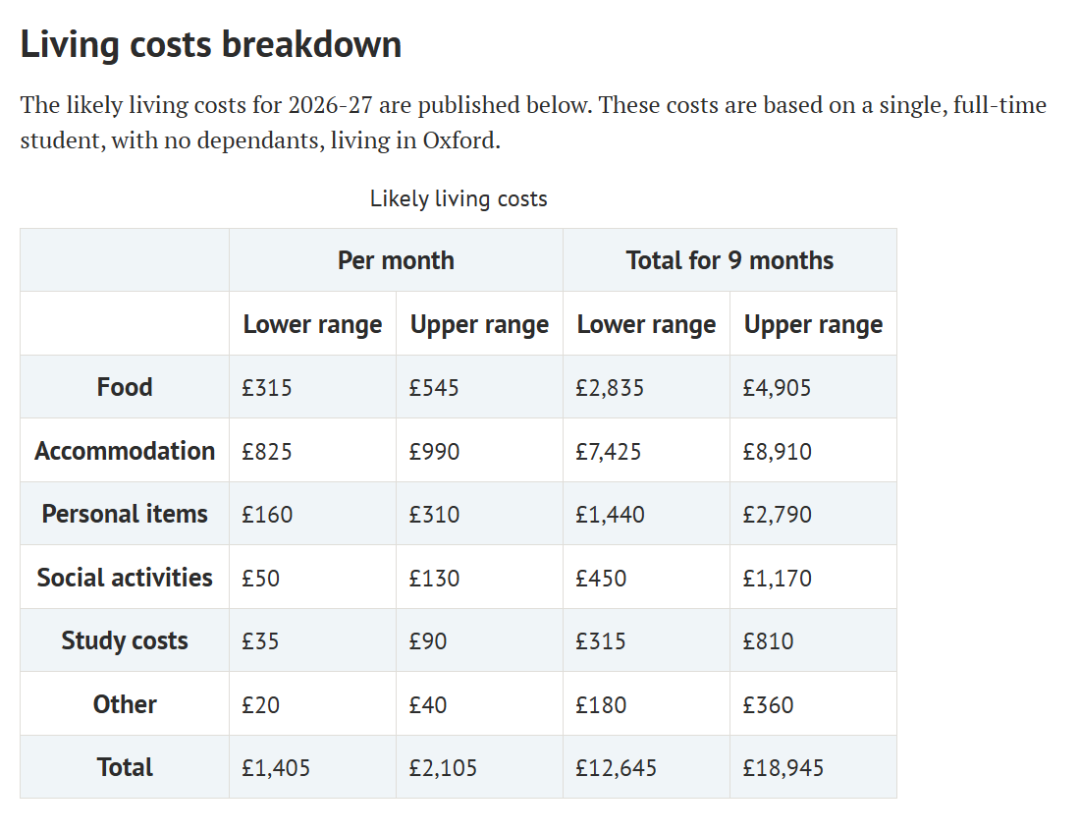This screenshot has height=833, width=1080.
Task: Click the £7,425 Accommodation cell
Action: (x=609, y=452)
